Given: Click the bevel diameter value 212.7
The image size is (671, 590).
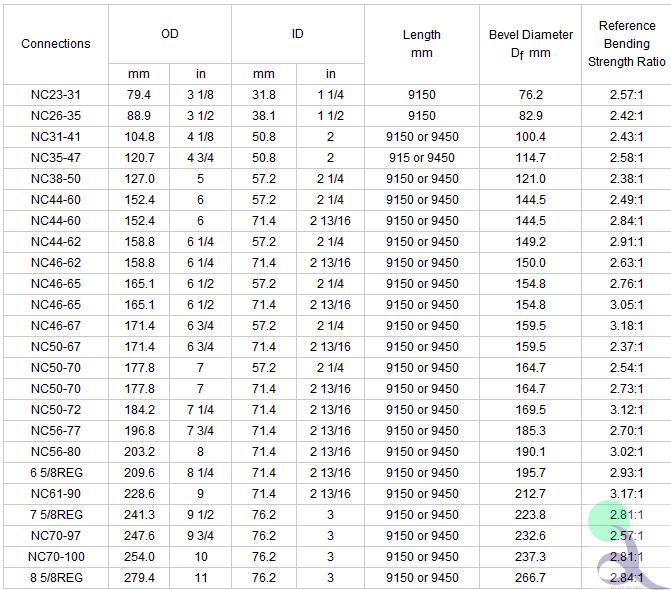Looking at the screenshot, I should tap(531, 494).
